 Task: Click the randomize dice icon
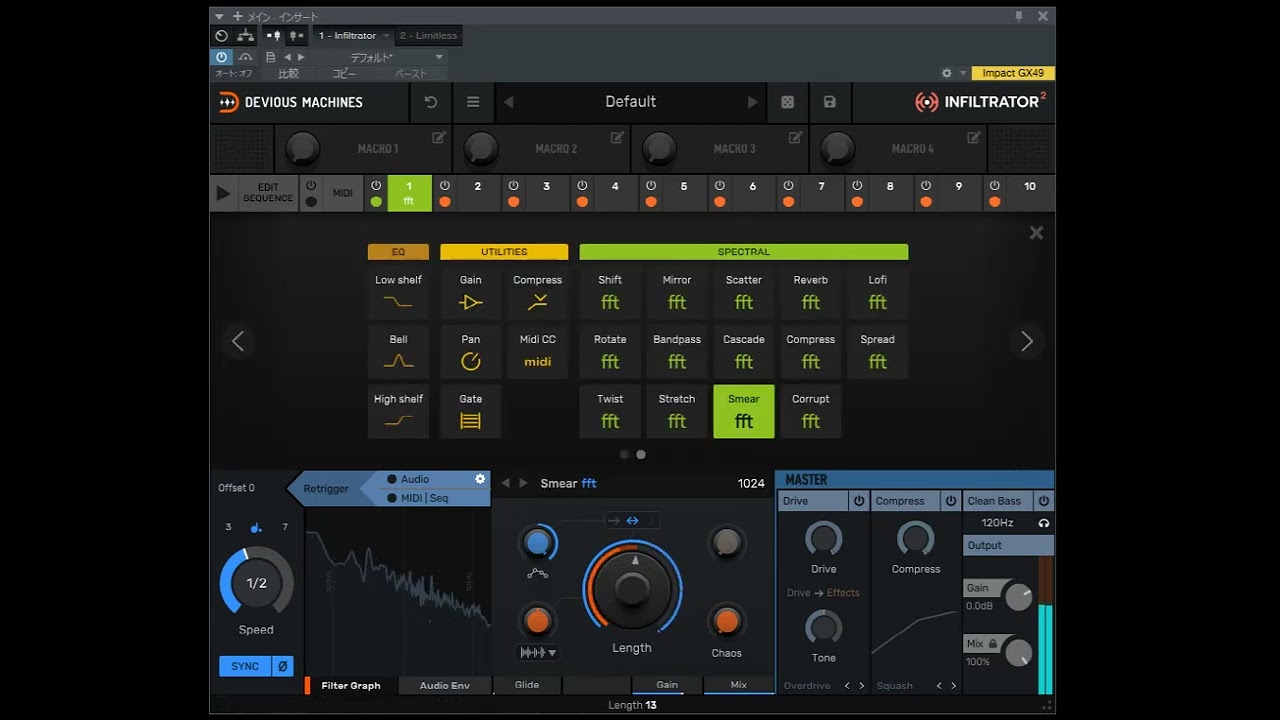787,102
